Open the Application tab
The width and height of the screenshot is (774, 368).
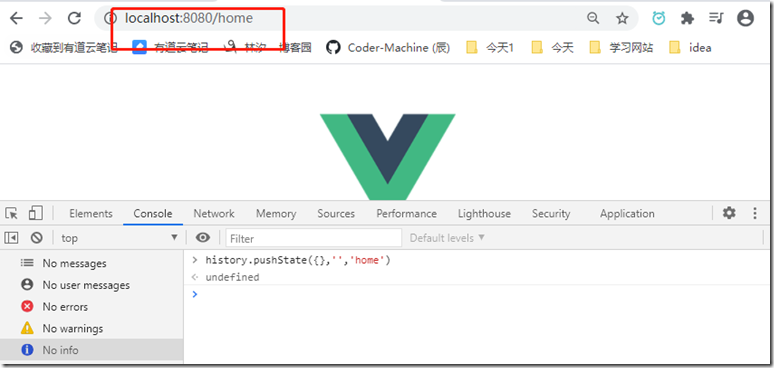tap(627, 214)
